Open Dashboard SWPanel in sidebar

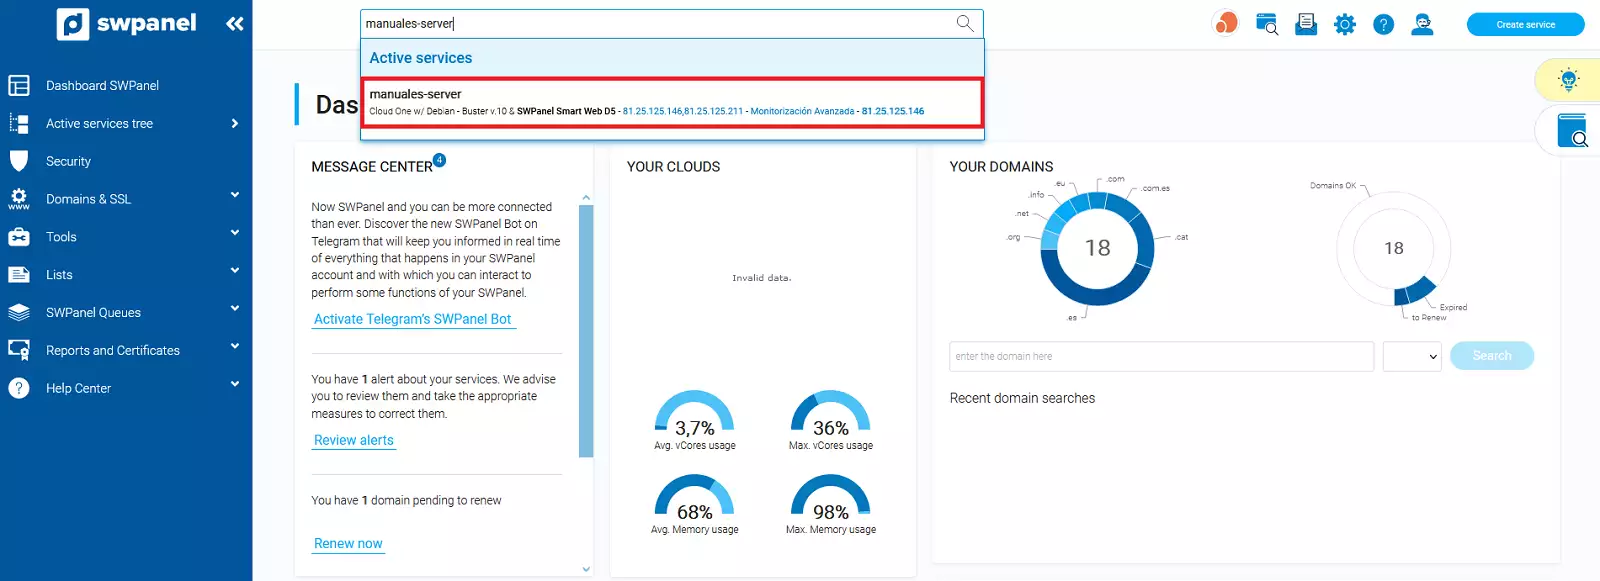102,86
